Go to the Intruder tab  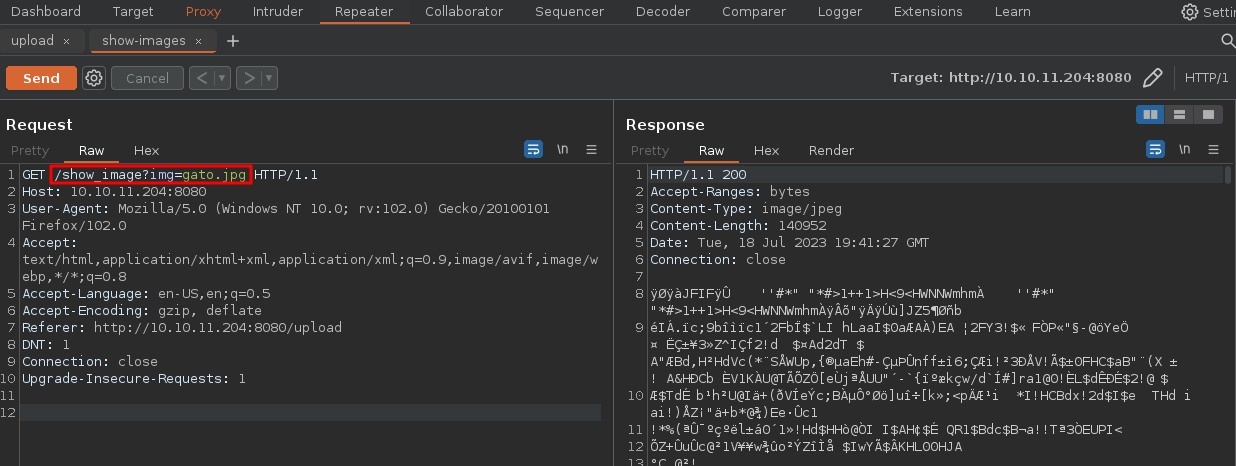pyautogui.click(x=277, y=12)
